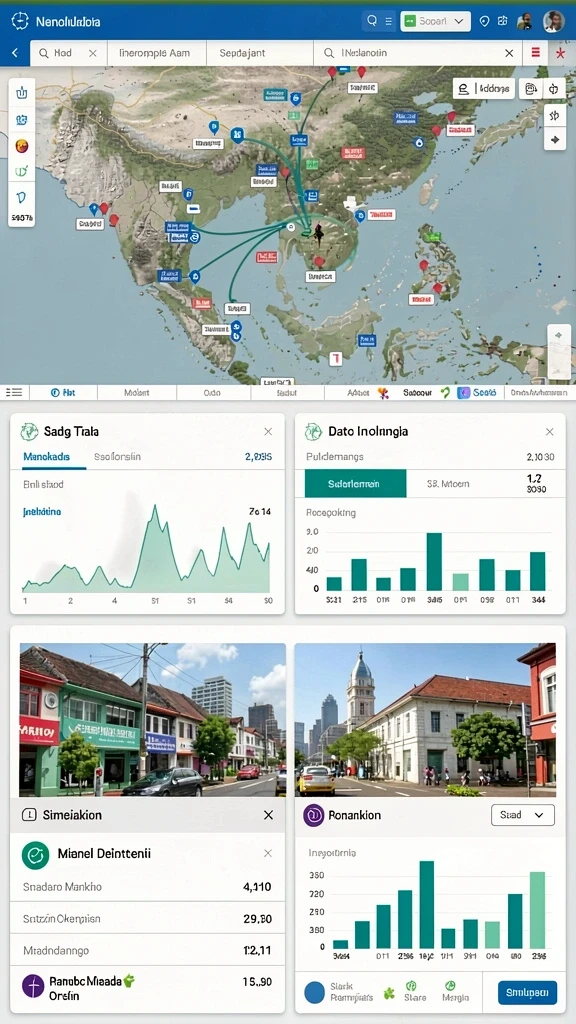Click the app logo beside Nenolulatoia
Viewport: 576px width, 1024px height.
(20, 22)
